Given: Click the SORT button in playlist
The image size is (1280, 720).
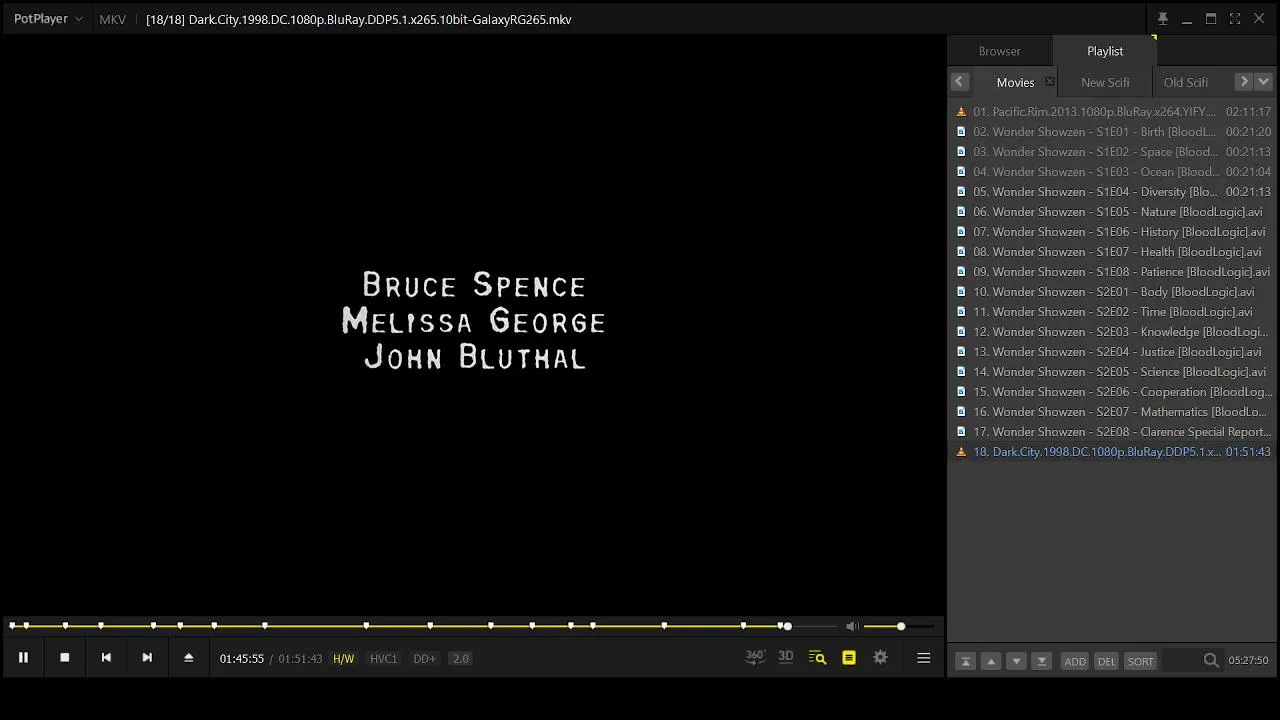Looking at the screenshot, I should point(1141,661).
